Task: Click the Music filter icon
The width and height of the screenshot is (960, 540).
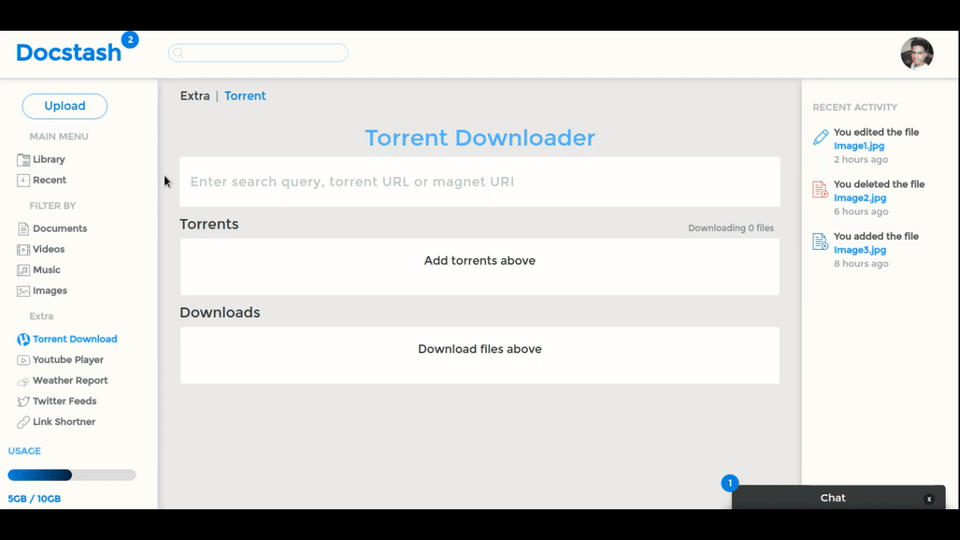Action: tap(24, 271)
